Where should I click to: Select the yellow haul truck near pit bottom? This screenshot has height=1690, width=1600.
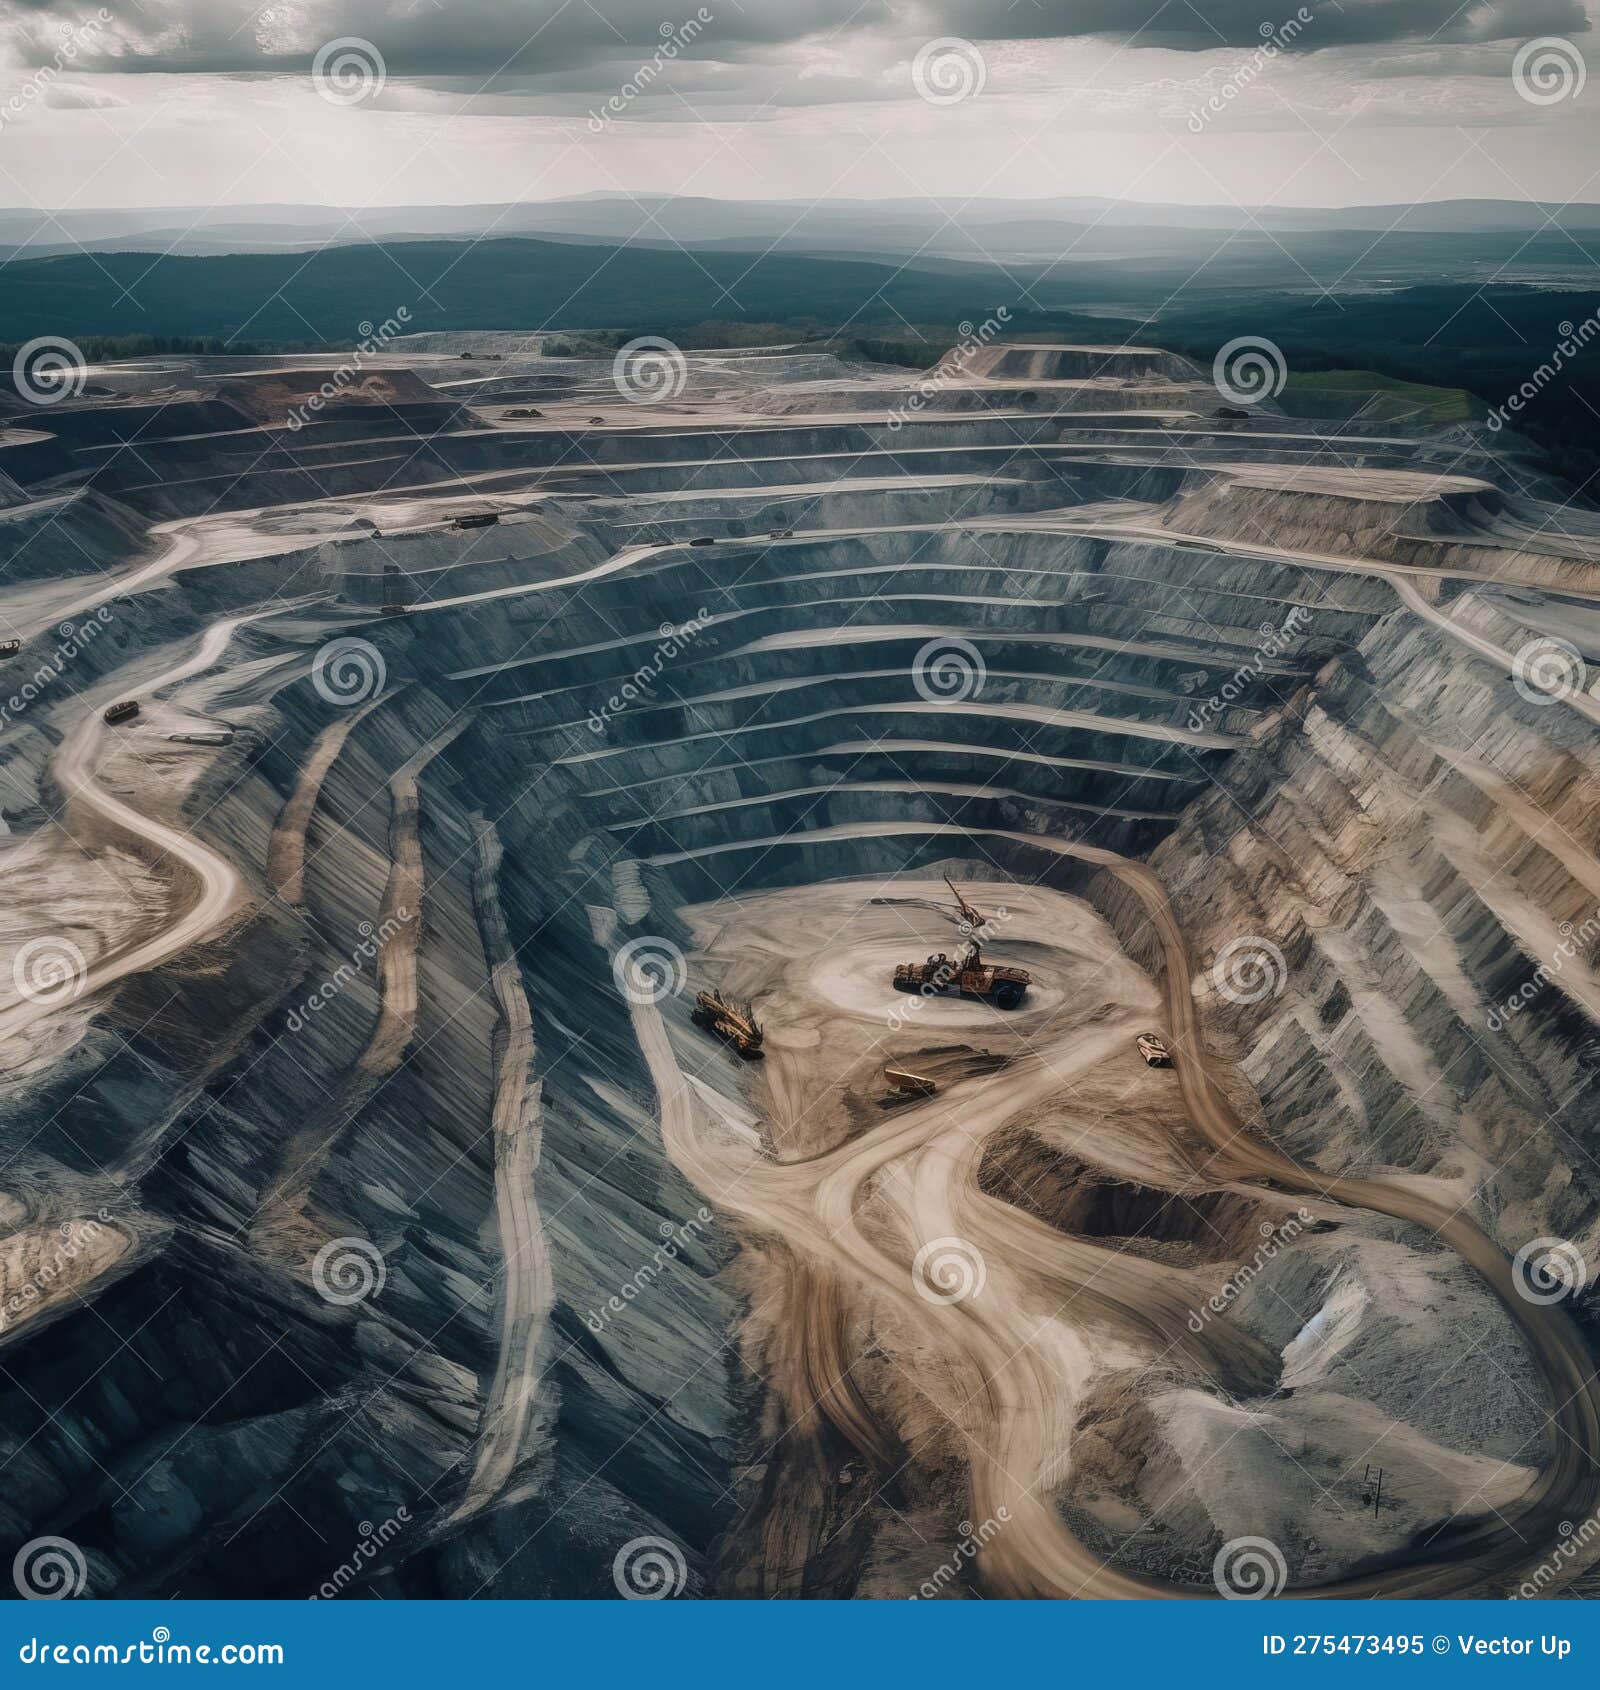pos(908,1078)
